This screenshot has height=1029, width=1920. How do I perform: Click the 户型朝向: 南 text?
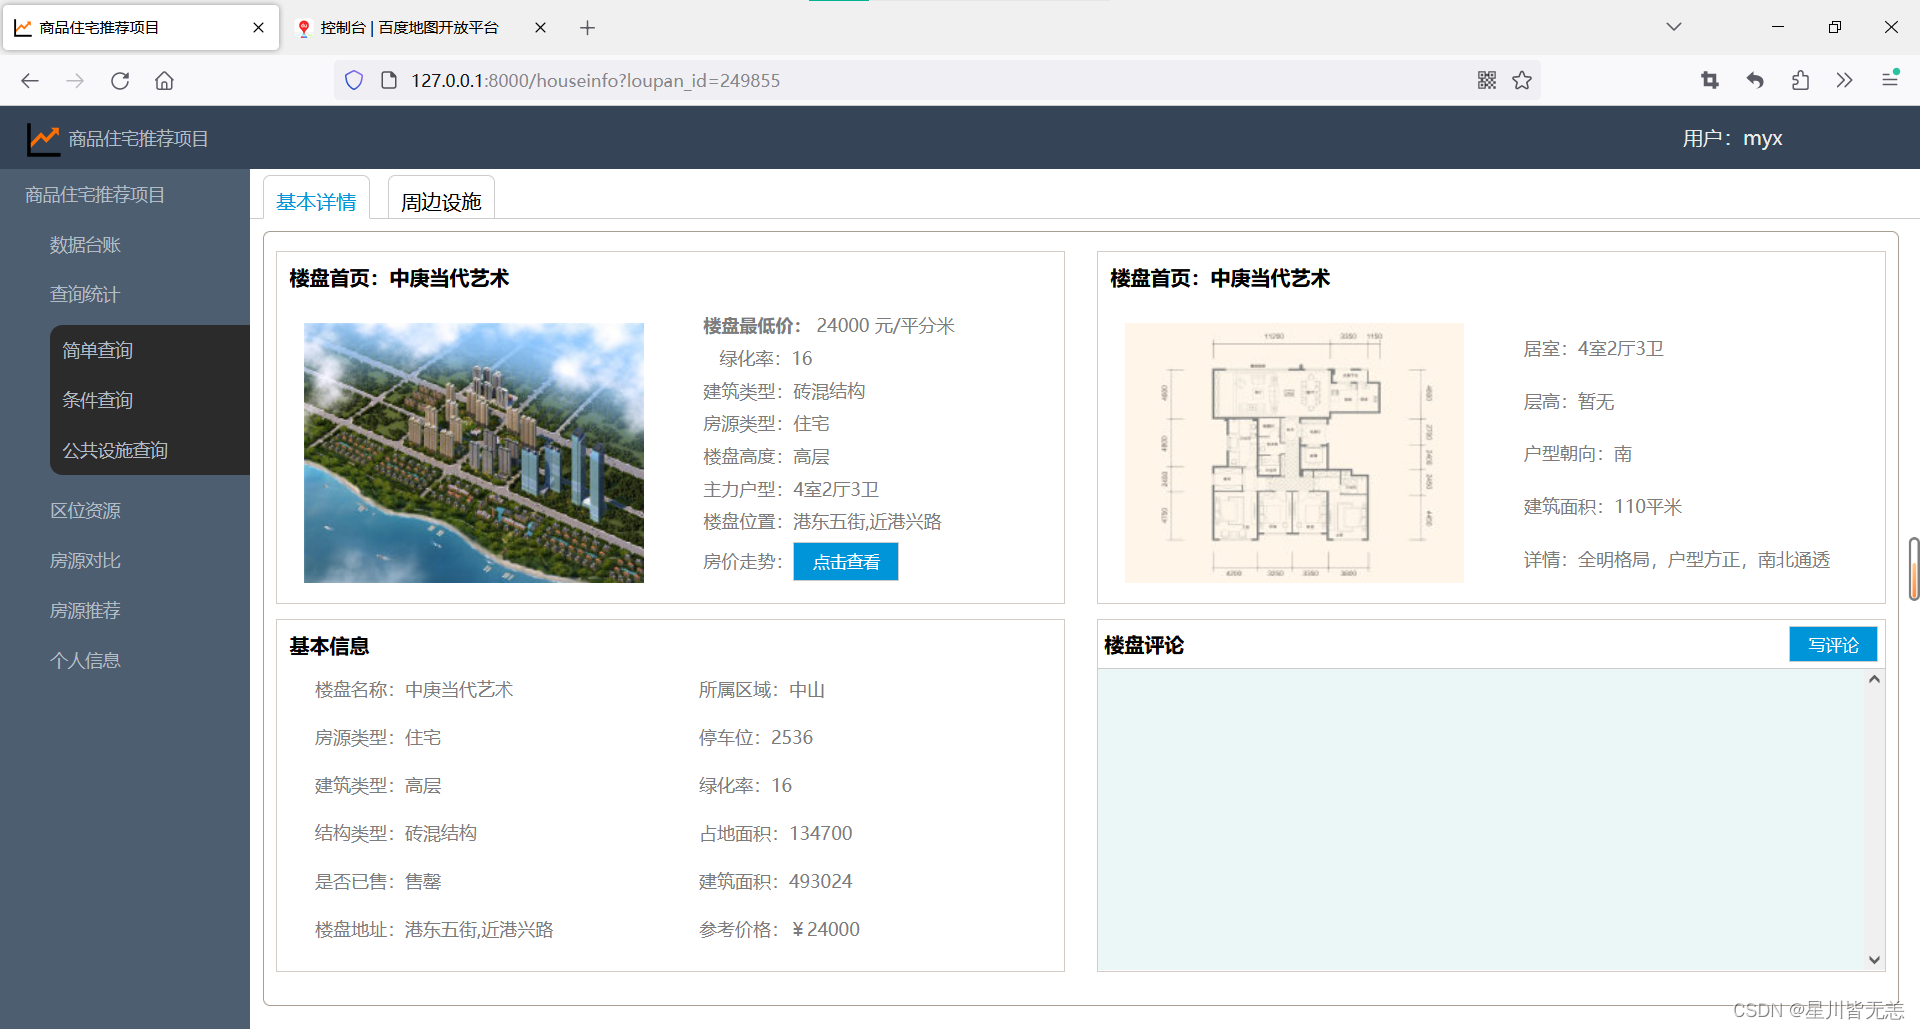(1578, 454)
